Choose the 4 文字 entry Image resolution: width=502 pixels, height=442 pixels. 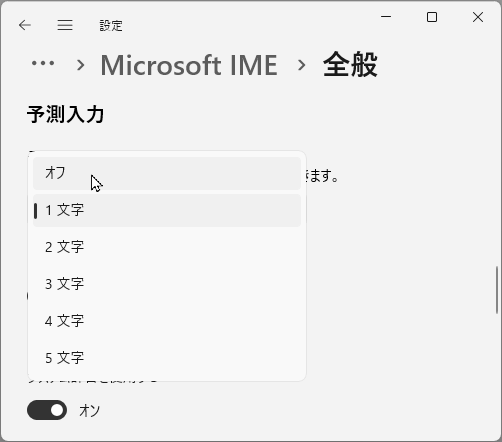coord(167,321)
